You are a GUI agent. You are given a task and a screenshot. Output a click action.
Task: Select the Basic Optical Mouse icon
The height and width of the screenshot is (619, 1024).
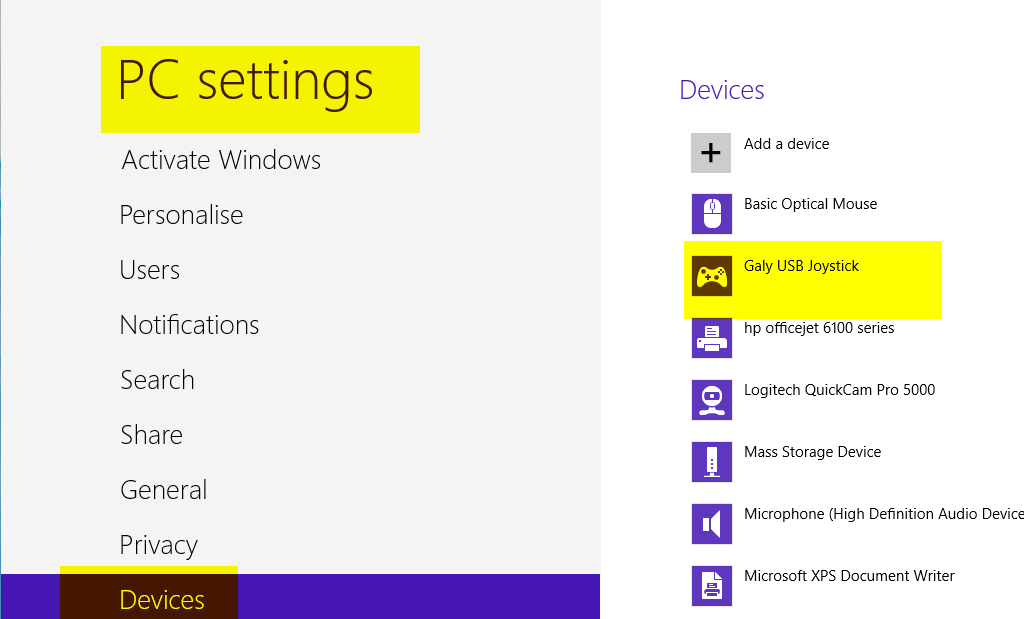(x=712, y=214)
